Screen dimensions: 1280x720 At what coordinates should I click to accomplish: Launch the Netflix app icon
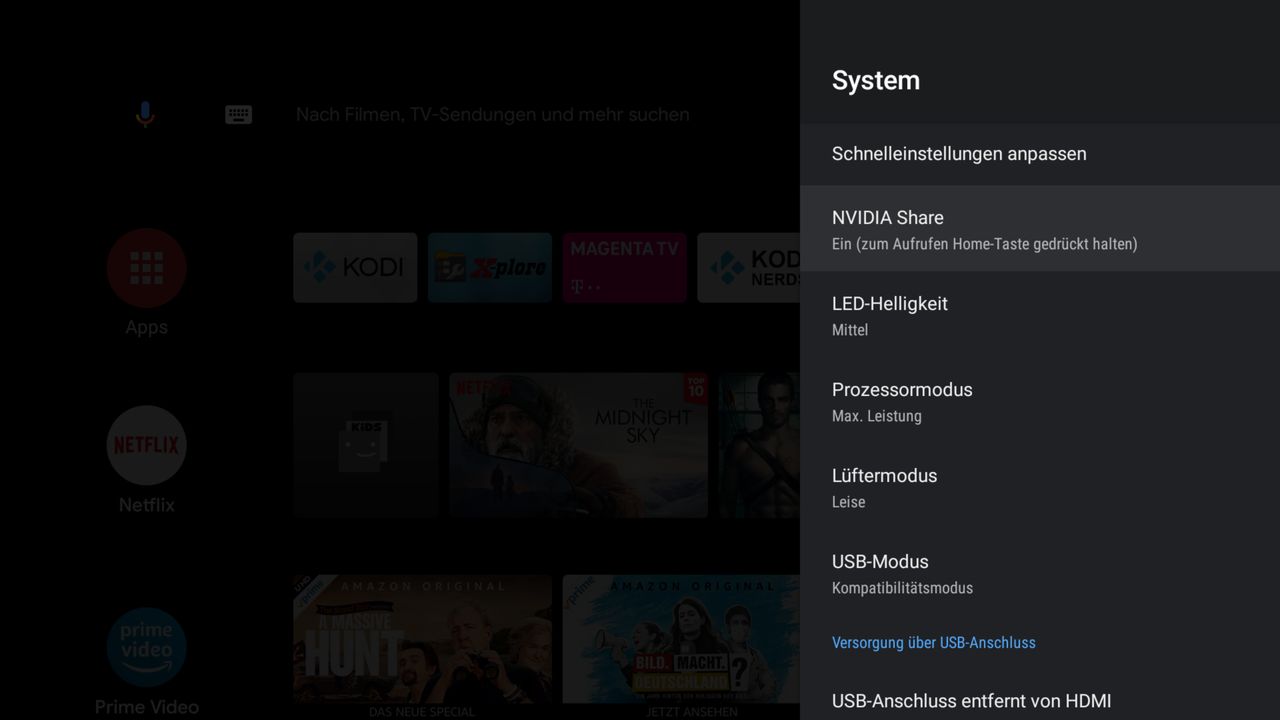[146, 445]
